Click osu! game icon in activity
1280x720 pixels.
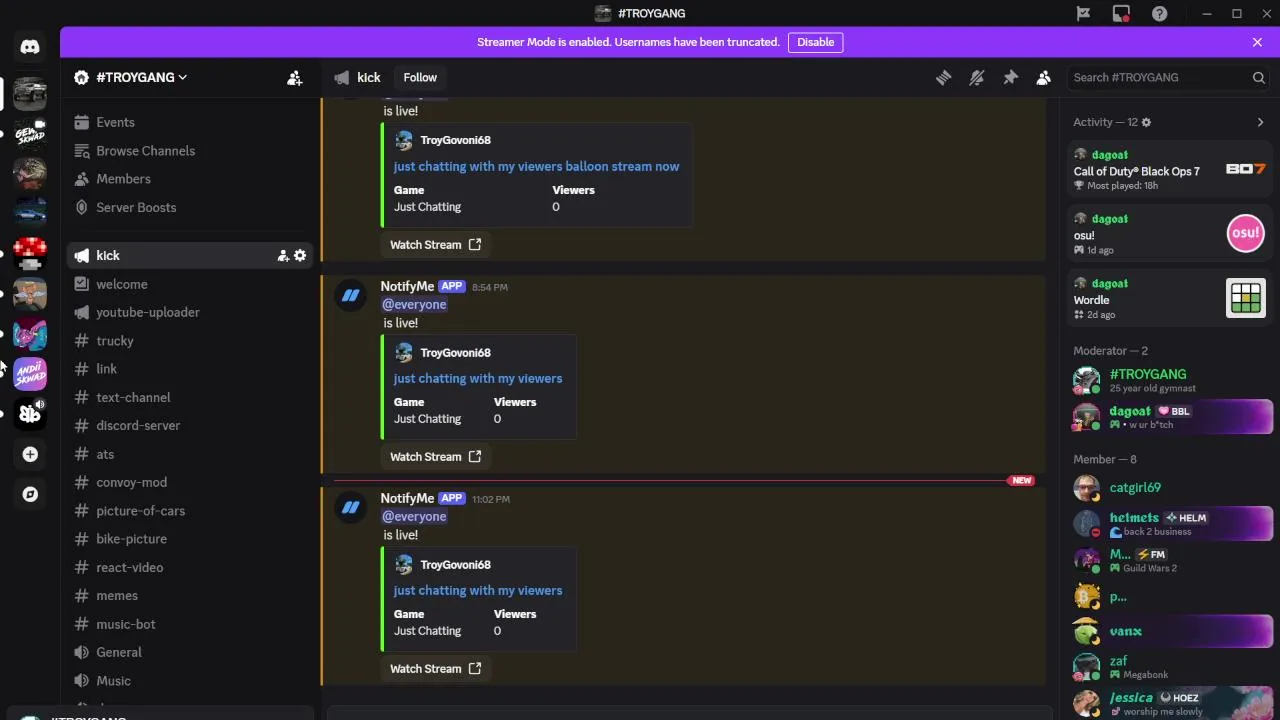point(1245,233)
